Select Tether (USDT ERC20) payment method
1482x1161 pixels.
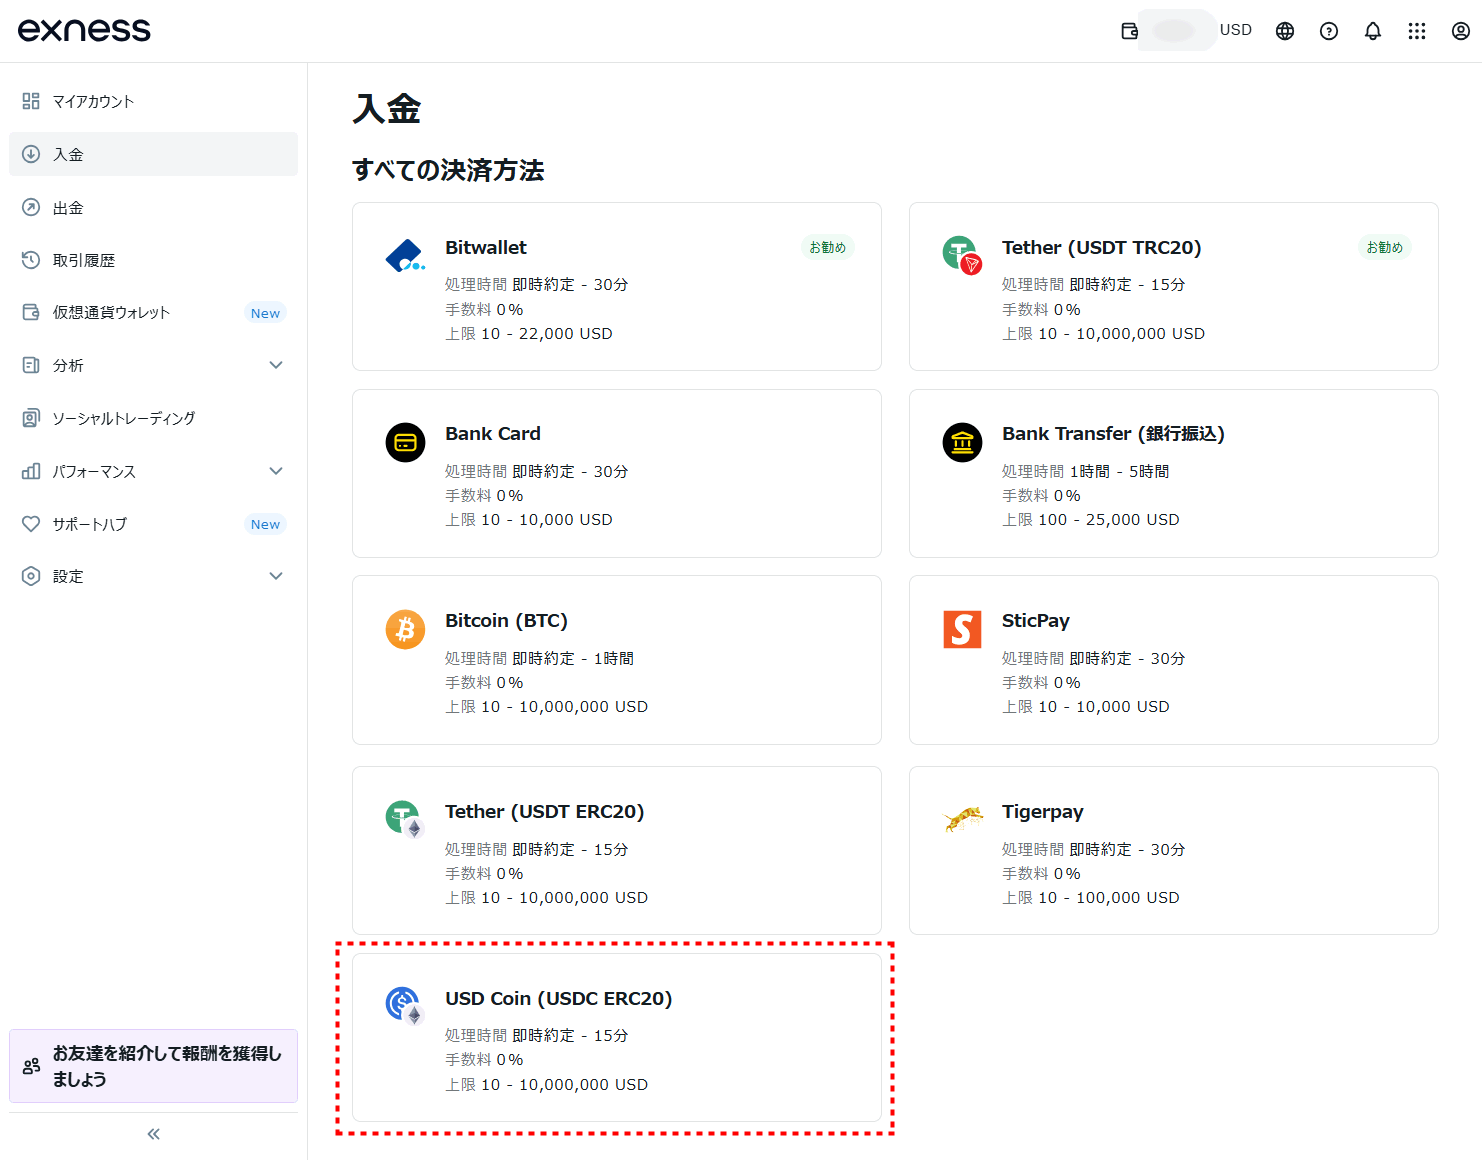617,851
